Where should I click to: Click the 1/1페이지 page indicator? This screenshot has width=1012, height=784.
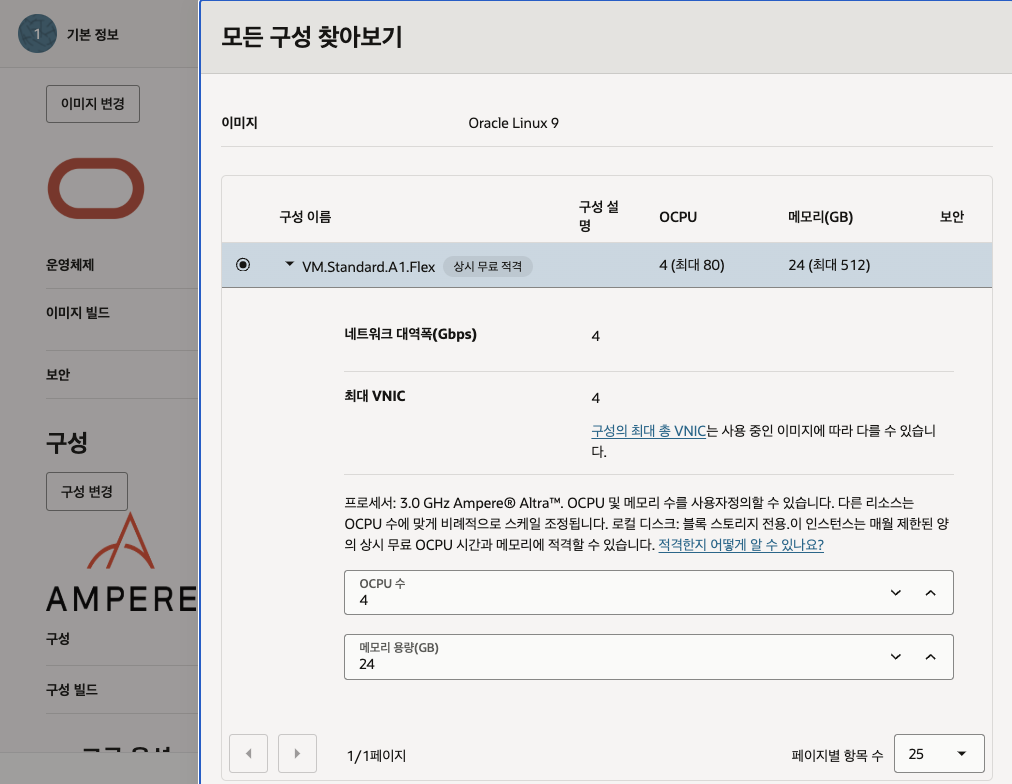click(x=376, y=756)
